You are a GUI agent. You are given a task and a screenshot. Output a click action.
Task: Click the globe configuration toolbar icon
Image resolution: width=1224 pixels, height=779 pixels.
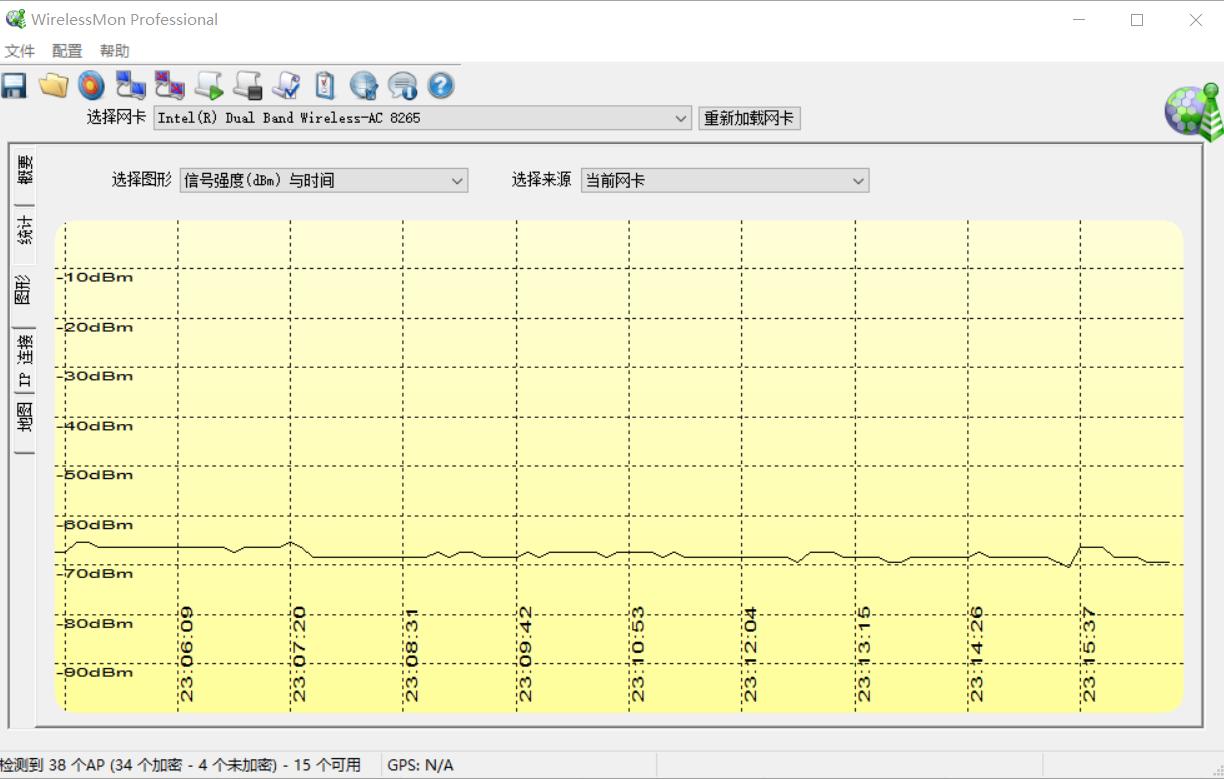pyautogui.click(x=363, y=86)
